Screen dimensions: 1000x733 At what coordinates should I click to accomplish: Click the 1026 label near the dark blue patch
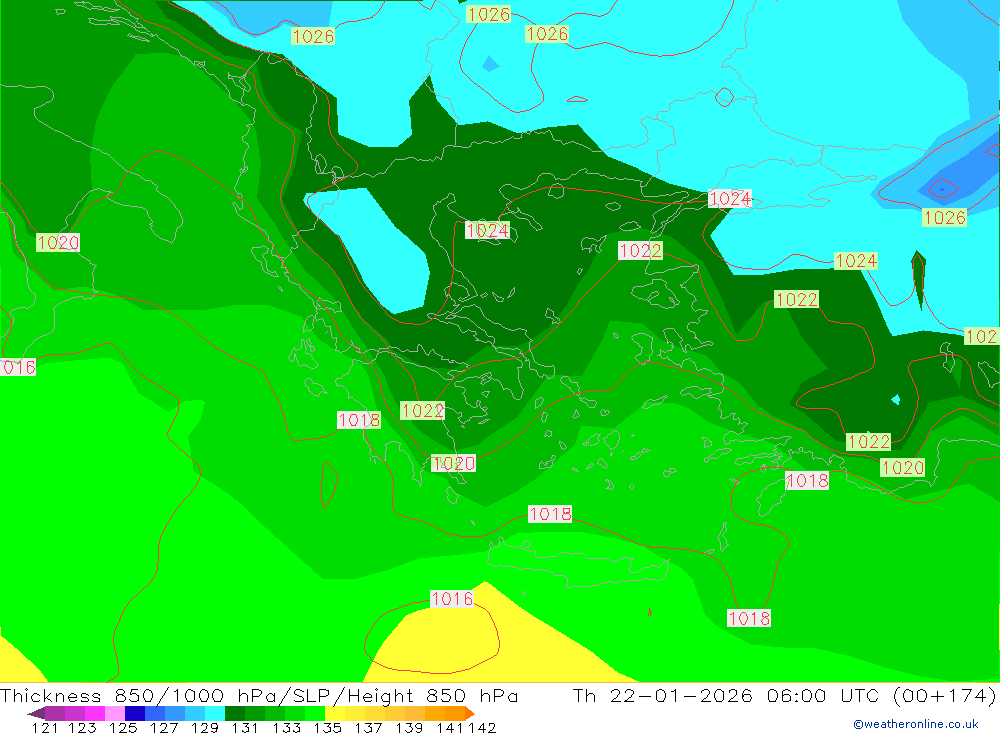pos(945,218)
